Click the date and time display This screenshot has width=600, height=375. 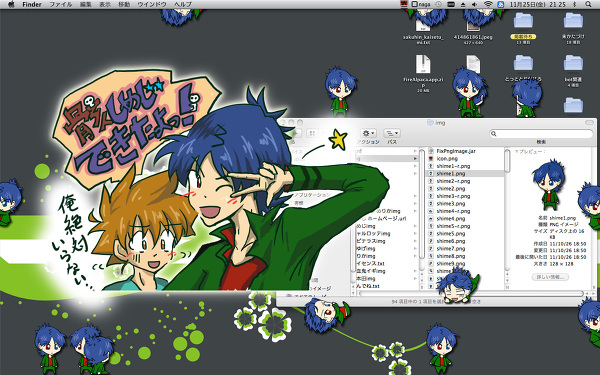coord(537,4)
